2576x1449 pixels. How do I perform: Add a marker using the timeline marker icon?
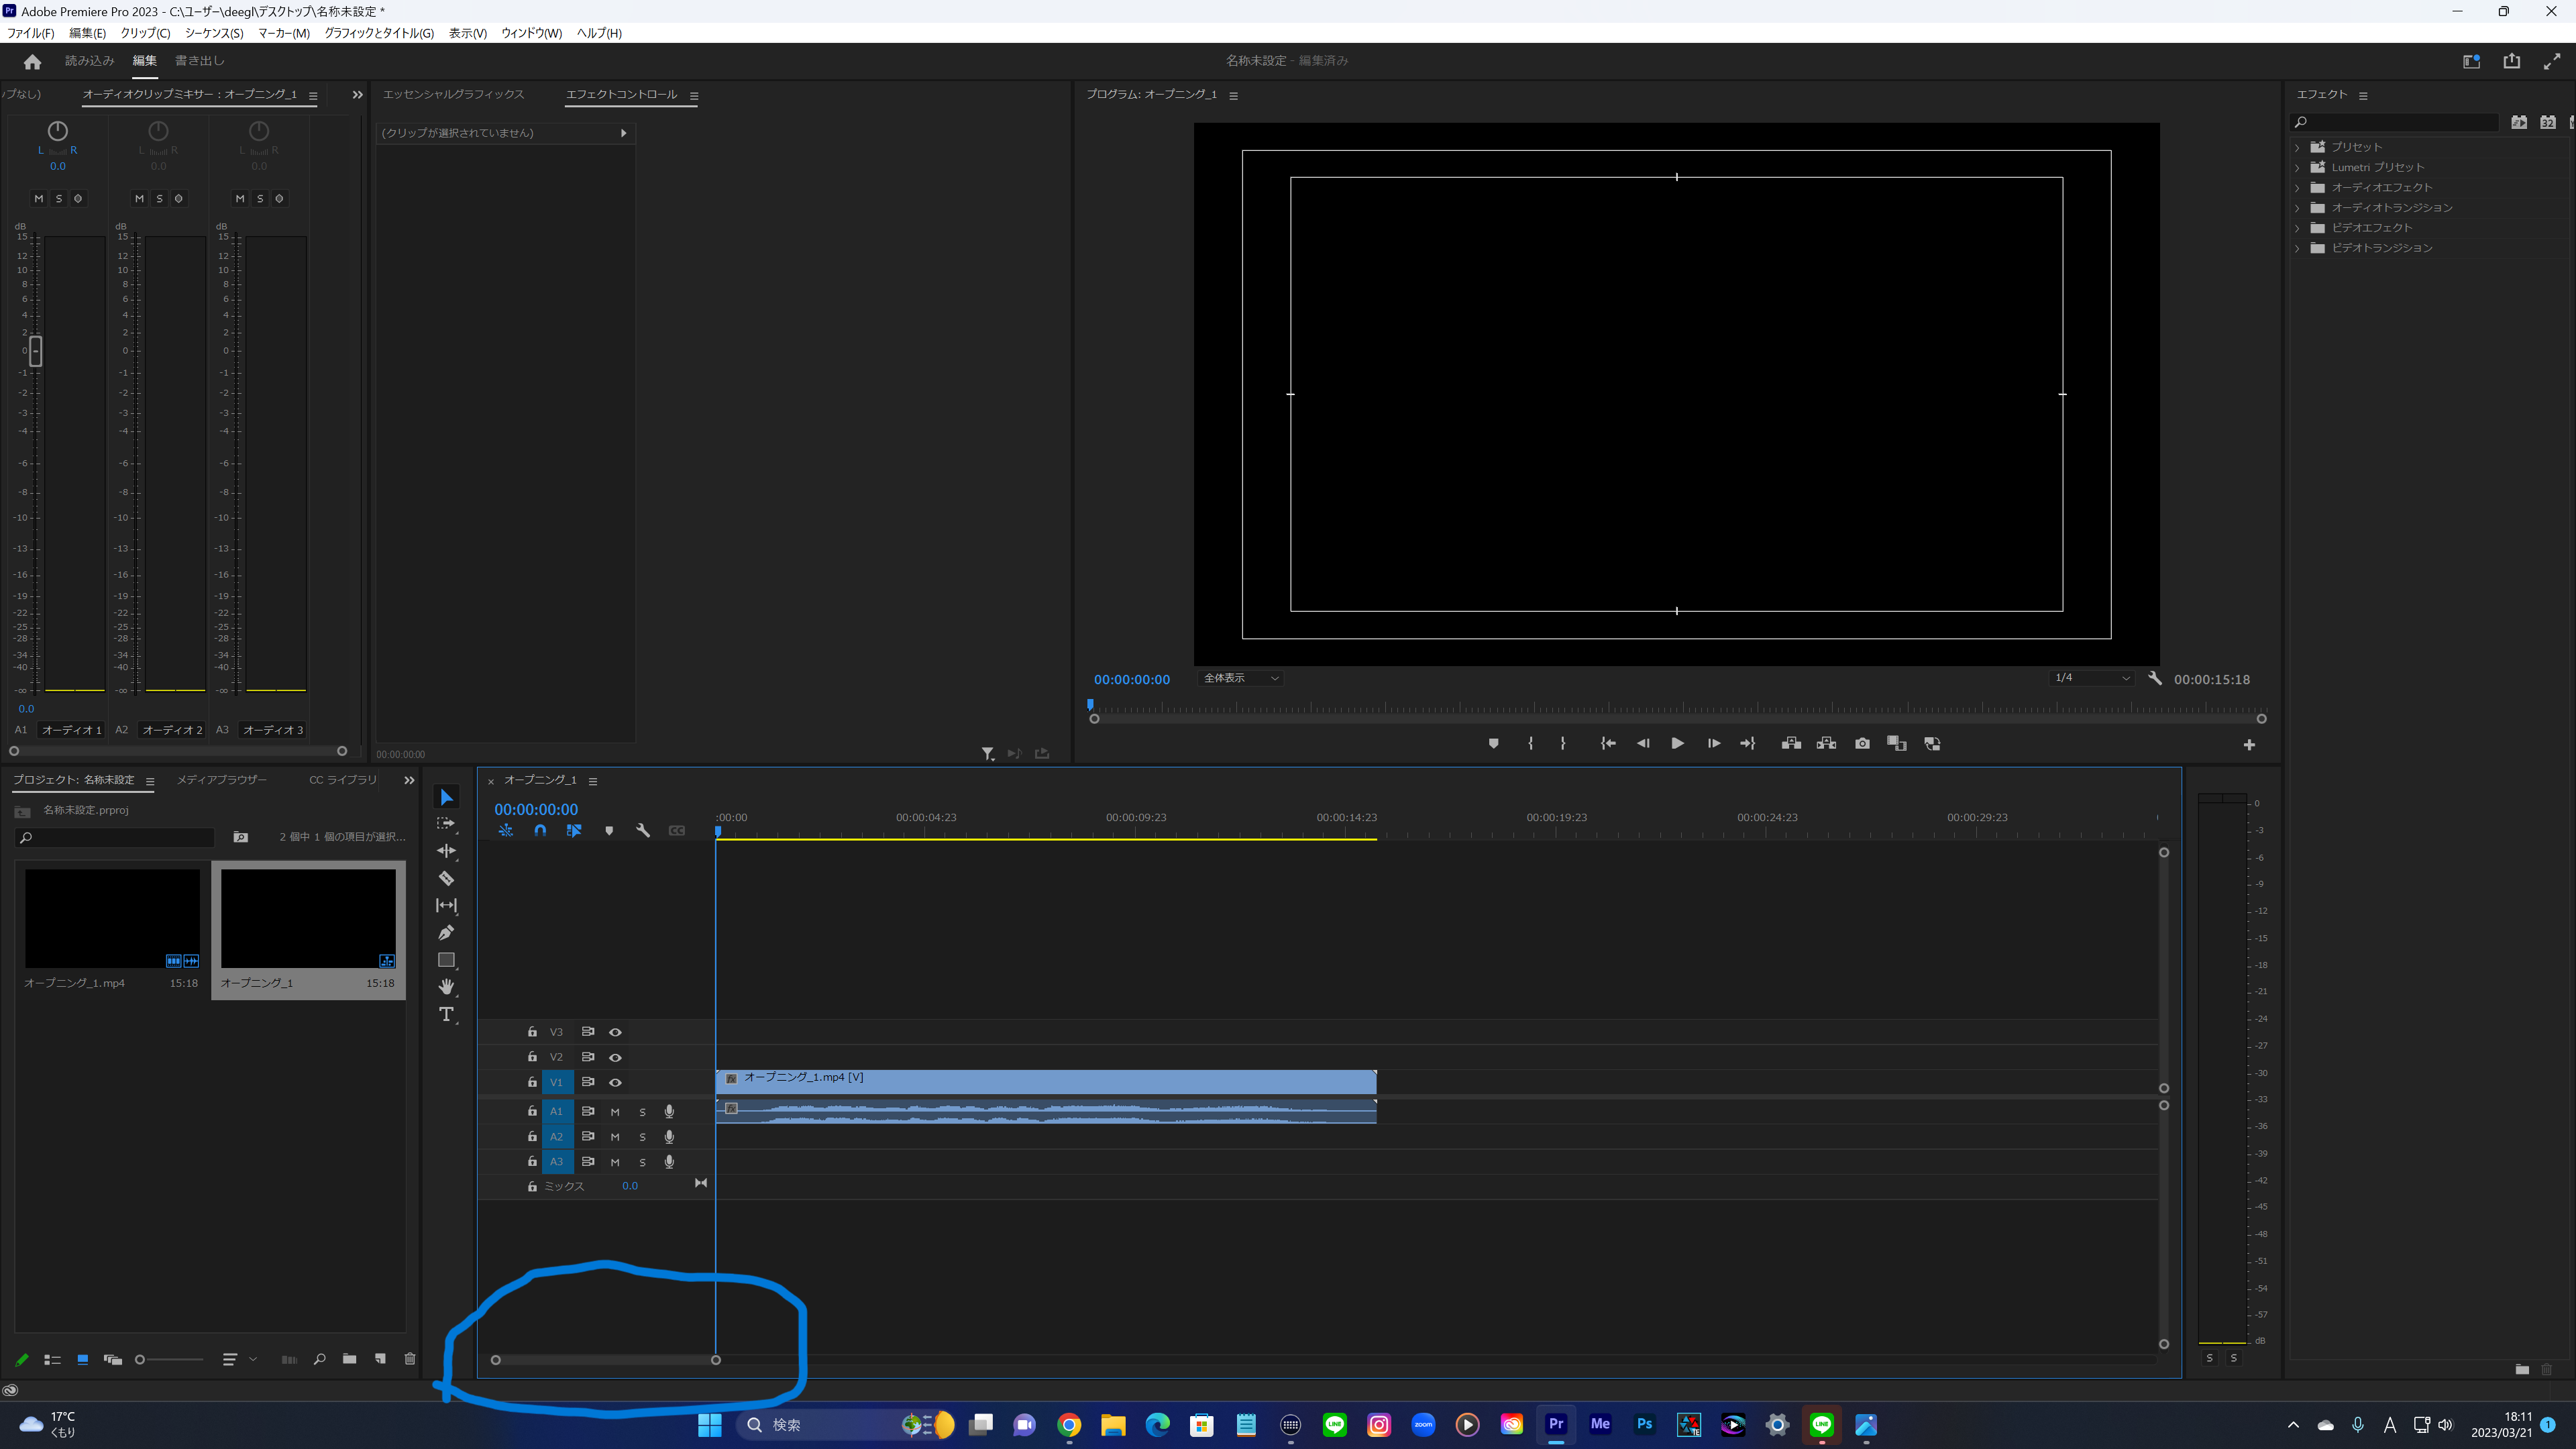(609, 831)
